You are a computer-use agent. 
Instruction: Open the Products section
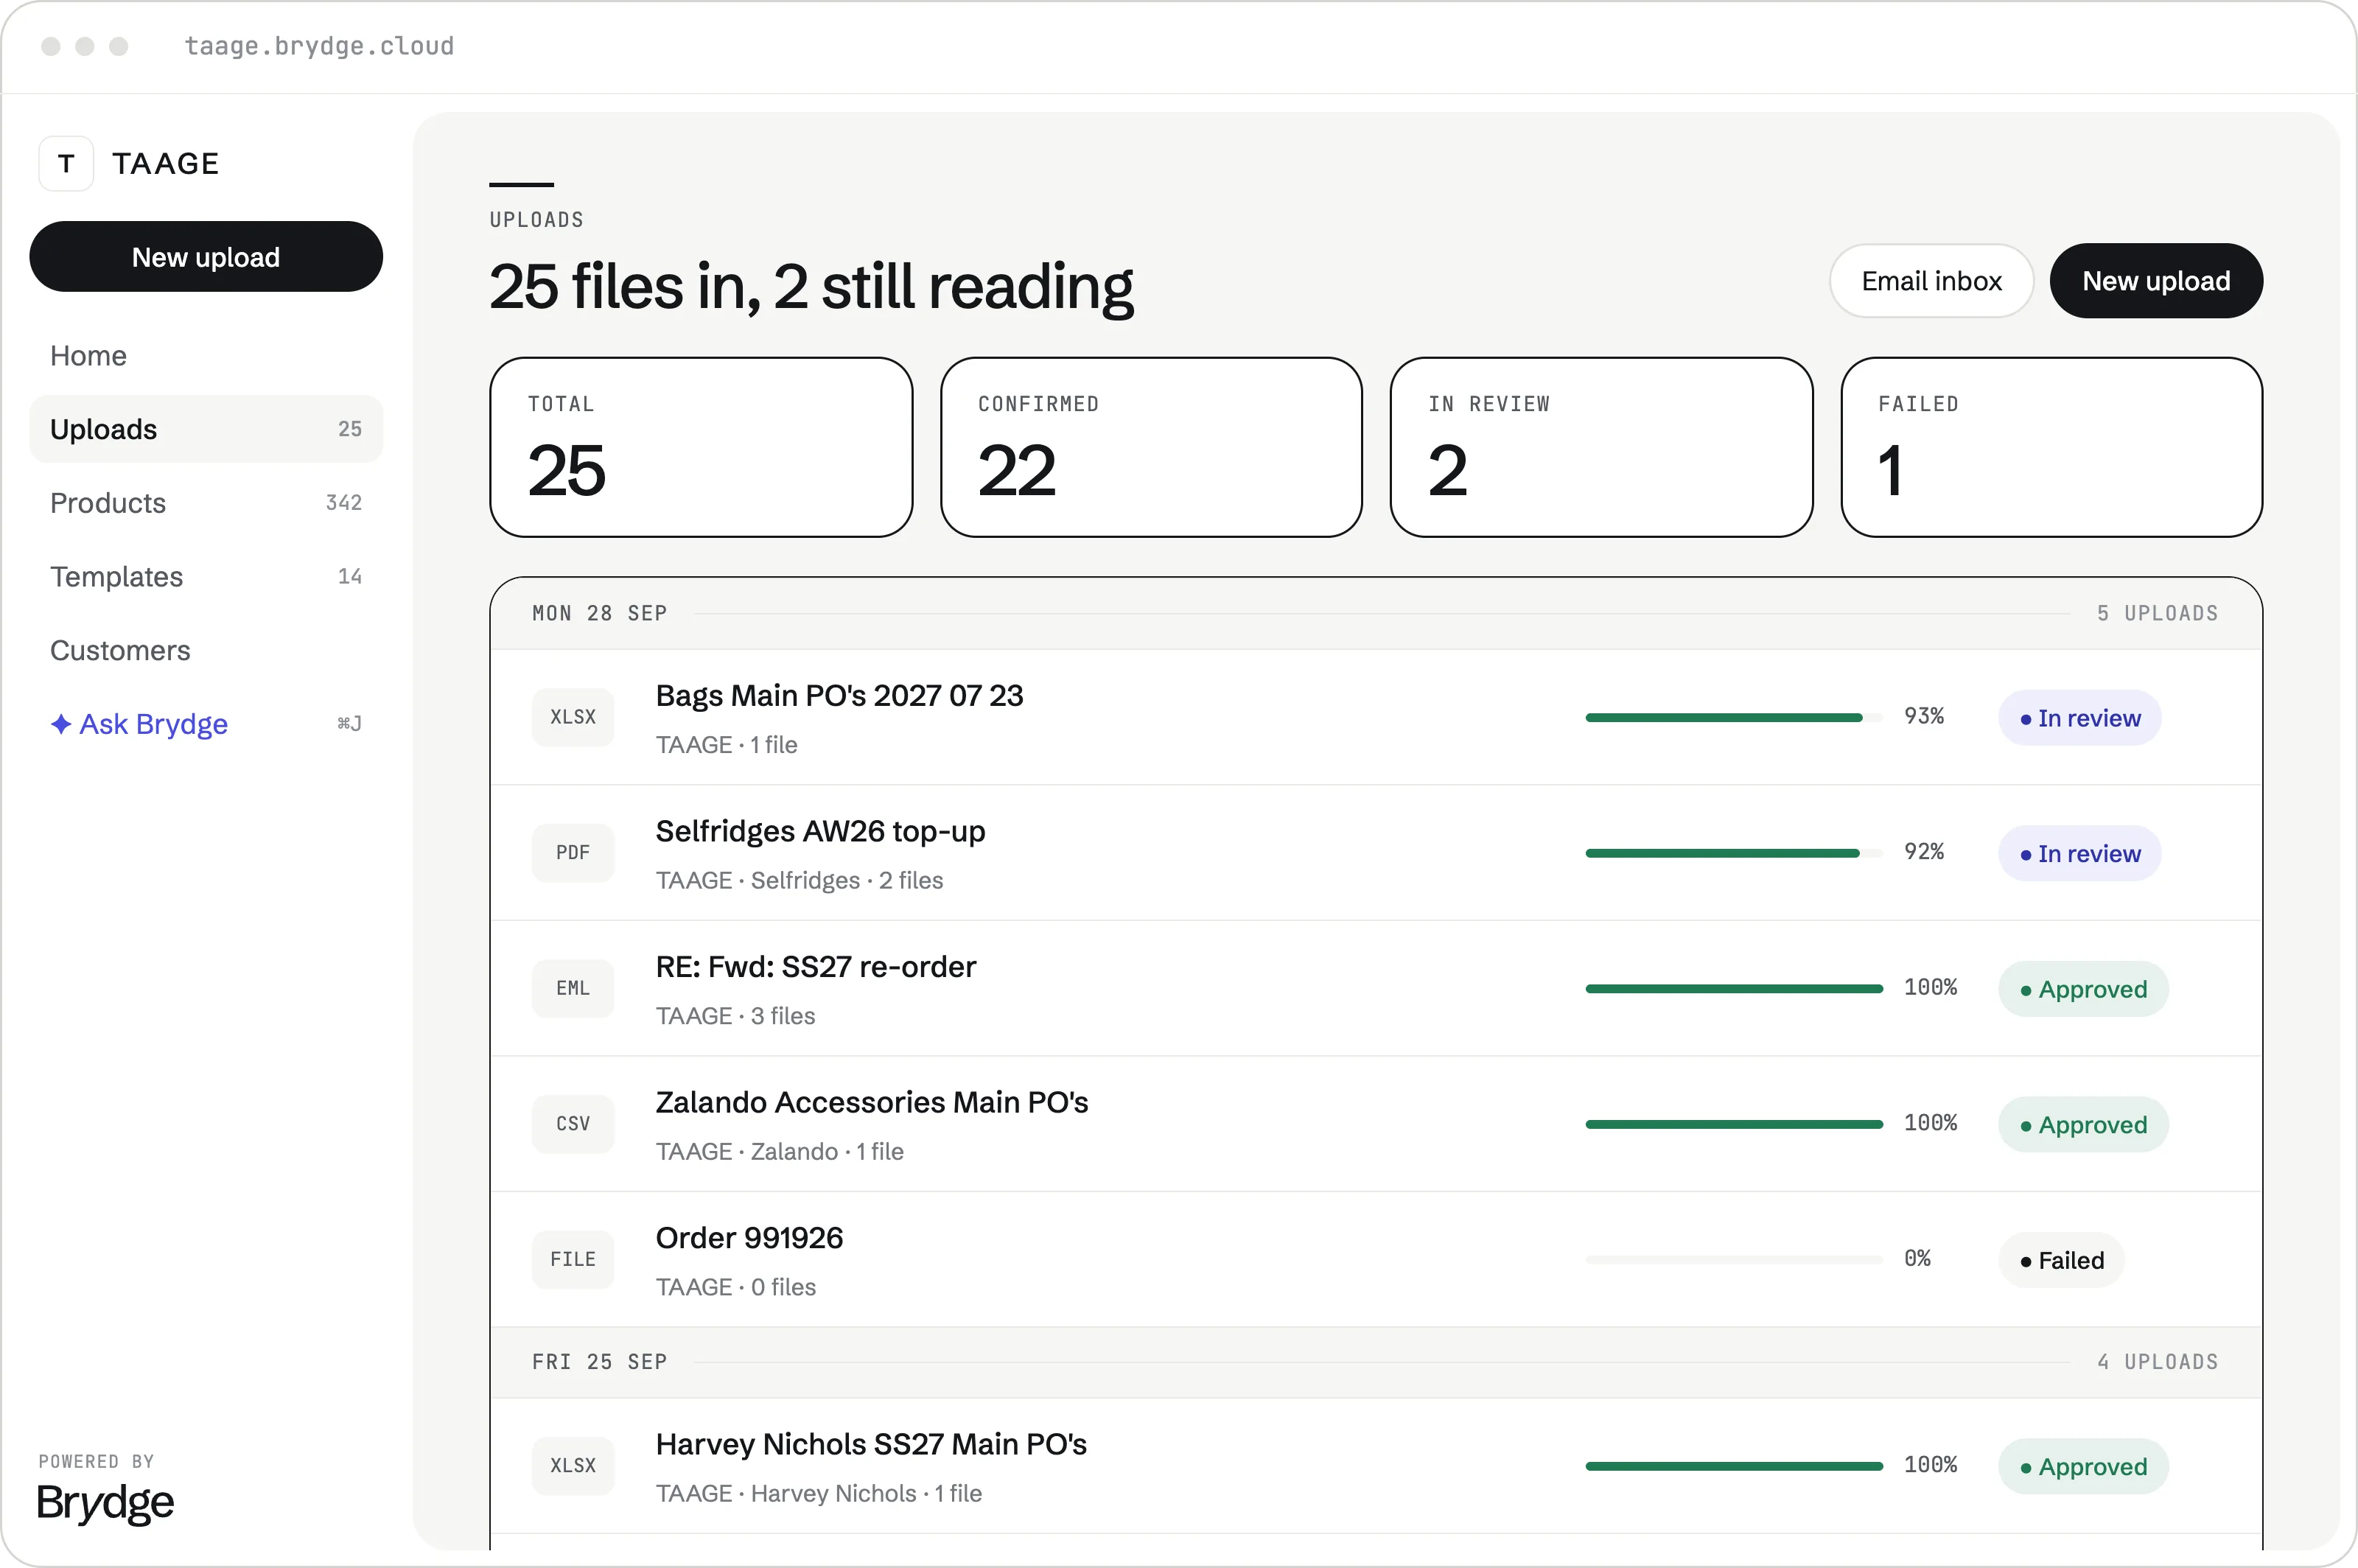click(206, 503)
